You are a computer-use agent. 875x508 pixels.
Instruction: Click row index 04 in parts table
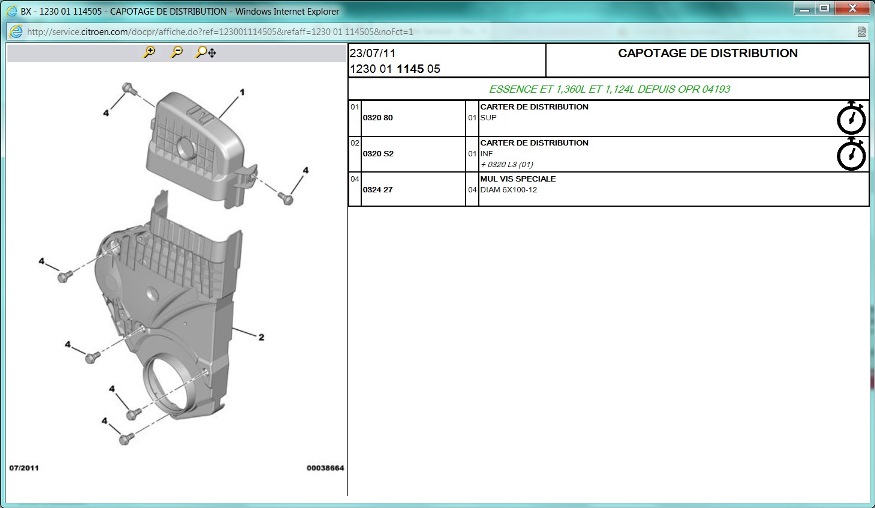354,179
